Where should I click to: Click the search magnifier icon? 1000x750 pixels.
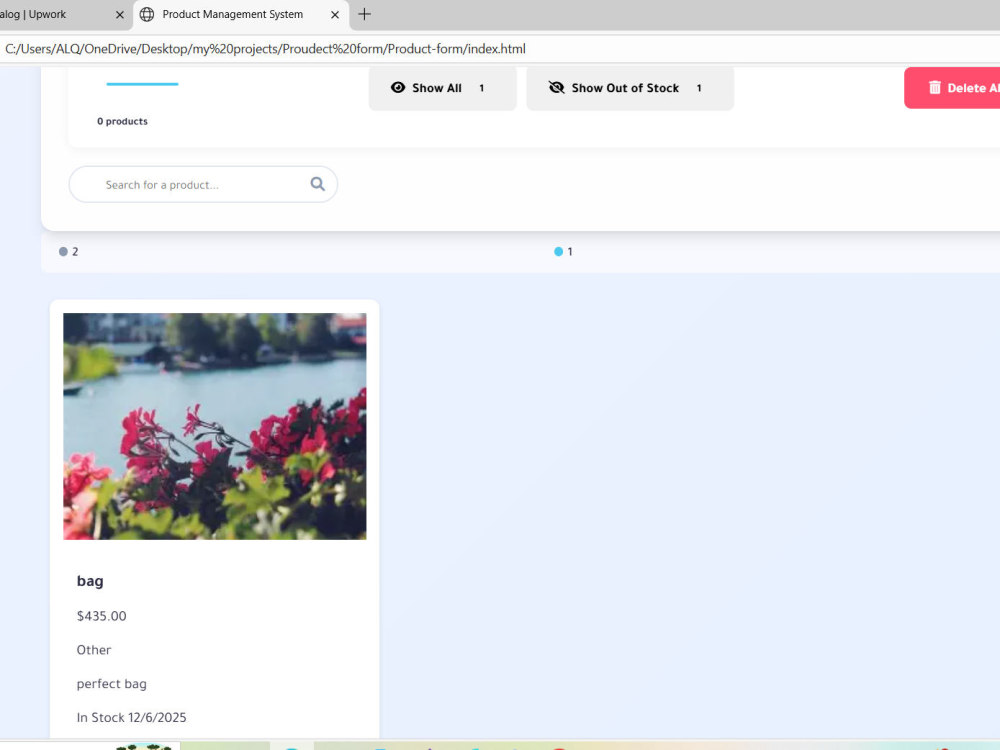click(318, 184)
